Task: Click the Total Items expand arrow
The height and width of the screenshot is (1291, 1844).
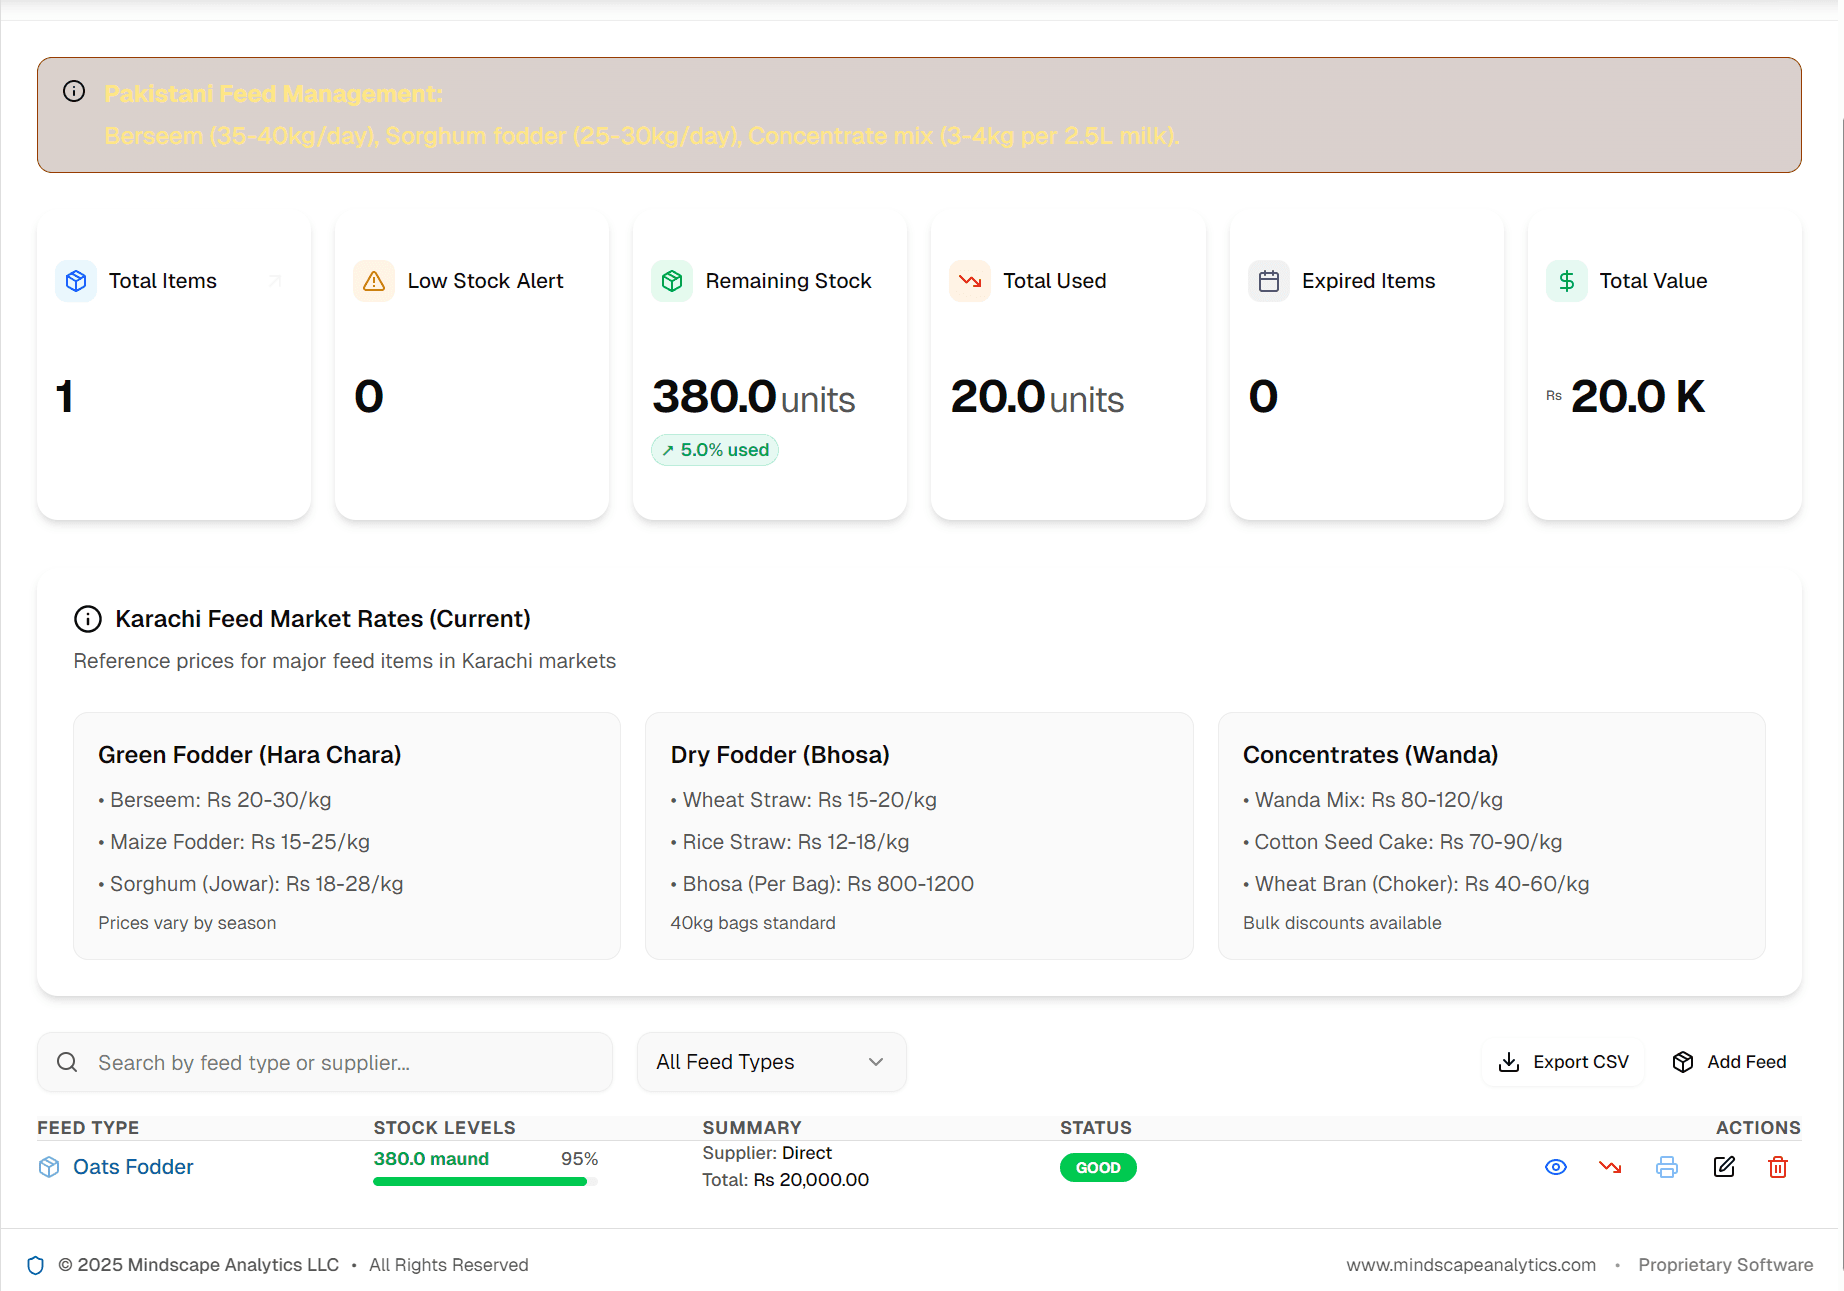Action: [x=274, y=281]
